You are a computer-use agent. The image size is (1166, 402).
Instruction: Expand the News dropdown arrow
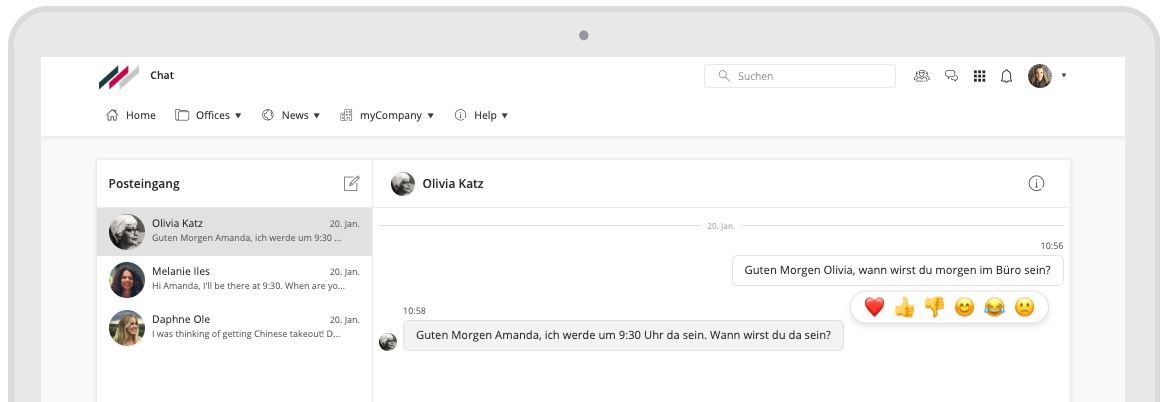tap(316, 116)
